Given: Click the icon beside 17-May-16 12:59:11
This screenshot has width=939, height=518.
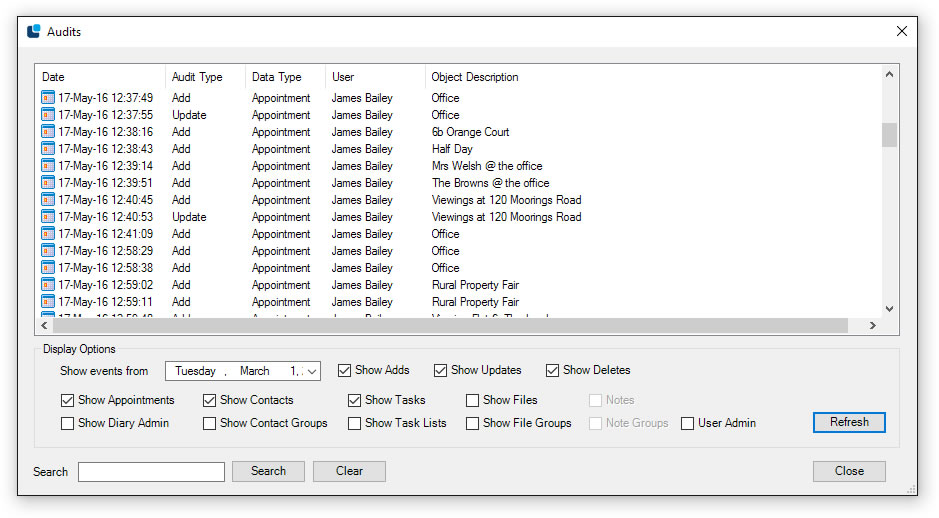Looking at the screenshot, I should (x=48, y=302).
